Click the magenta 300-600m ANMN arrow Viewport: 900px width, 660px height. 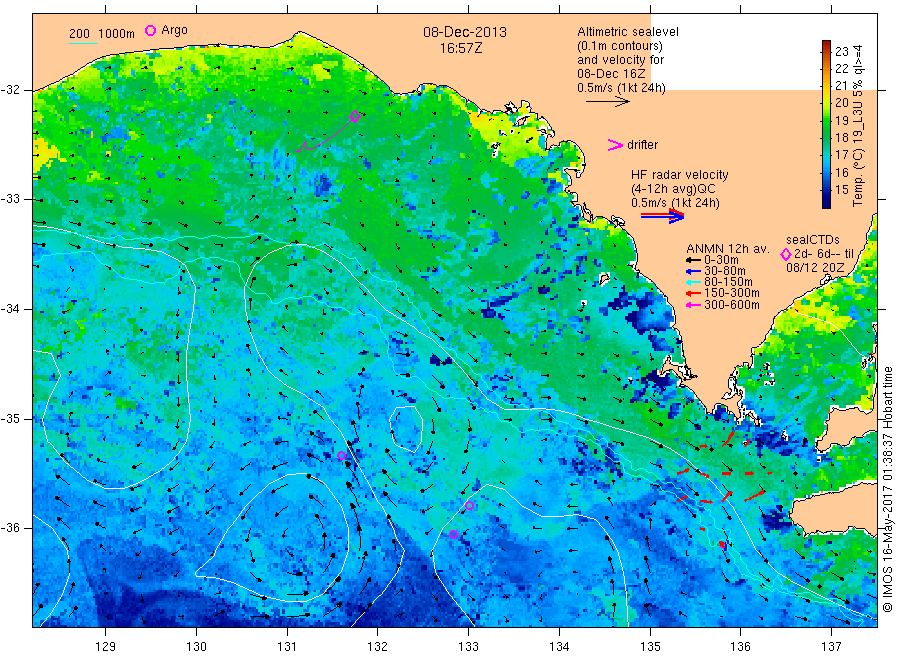tap(693, 305)
